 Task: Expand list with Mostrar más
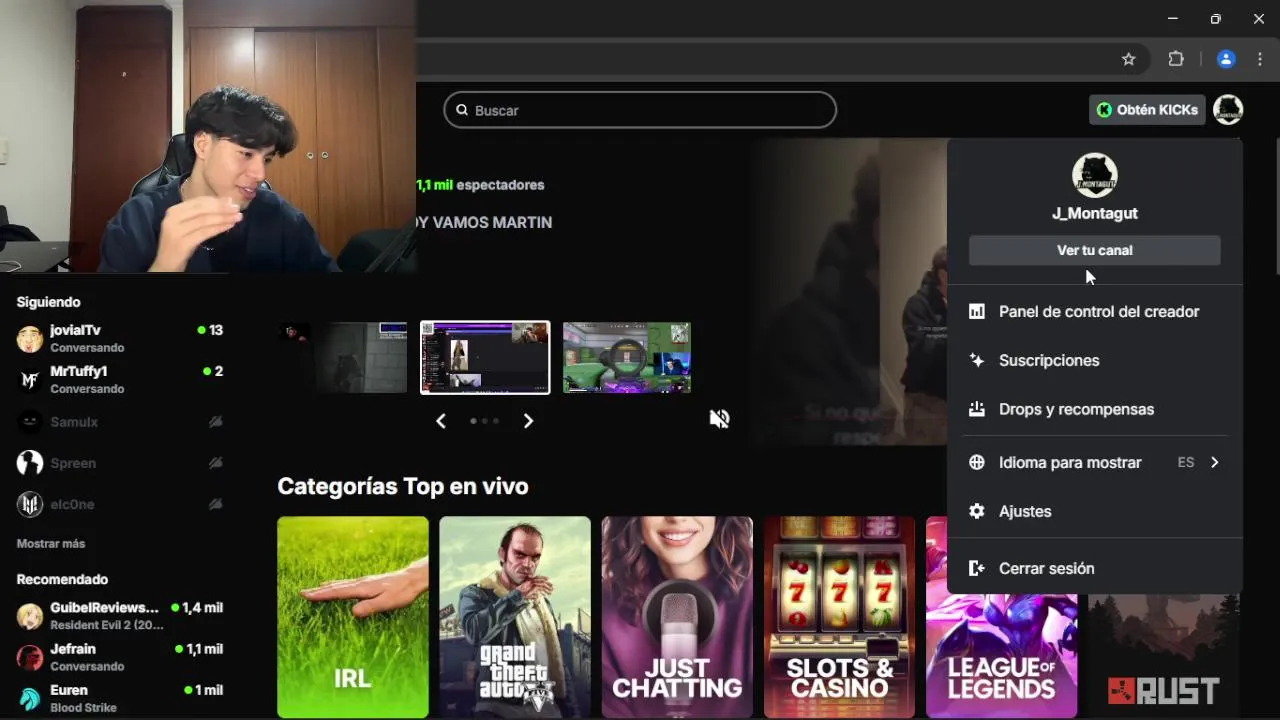pos(51,544)
